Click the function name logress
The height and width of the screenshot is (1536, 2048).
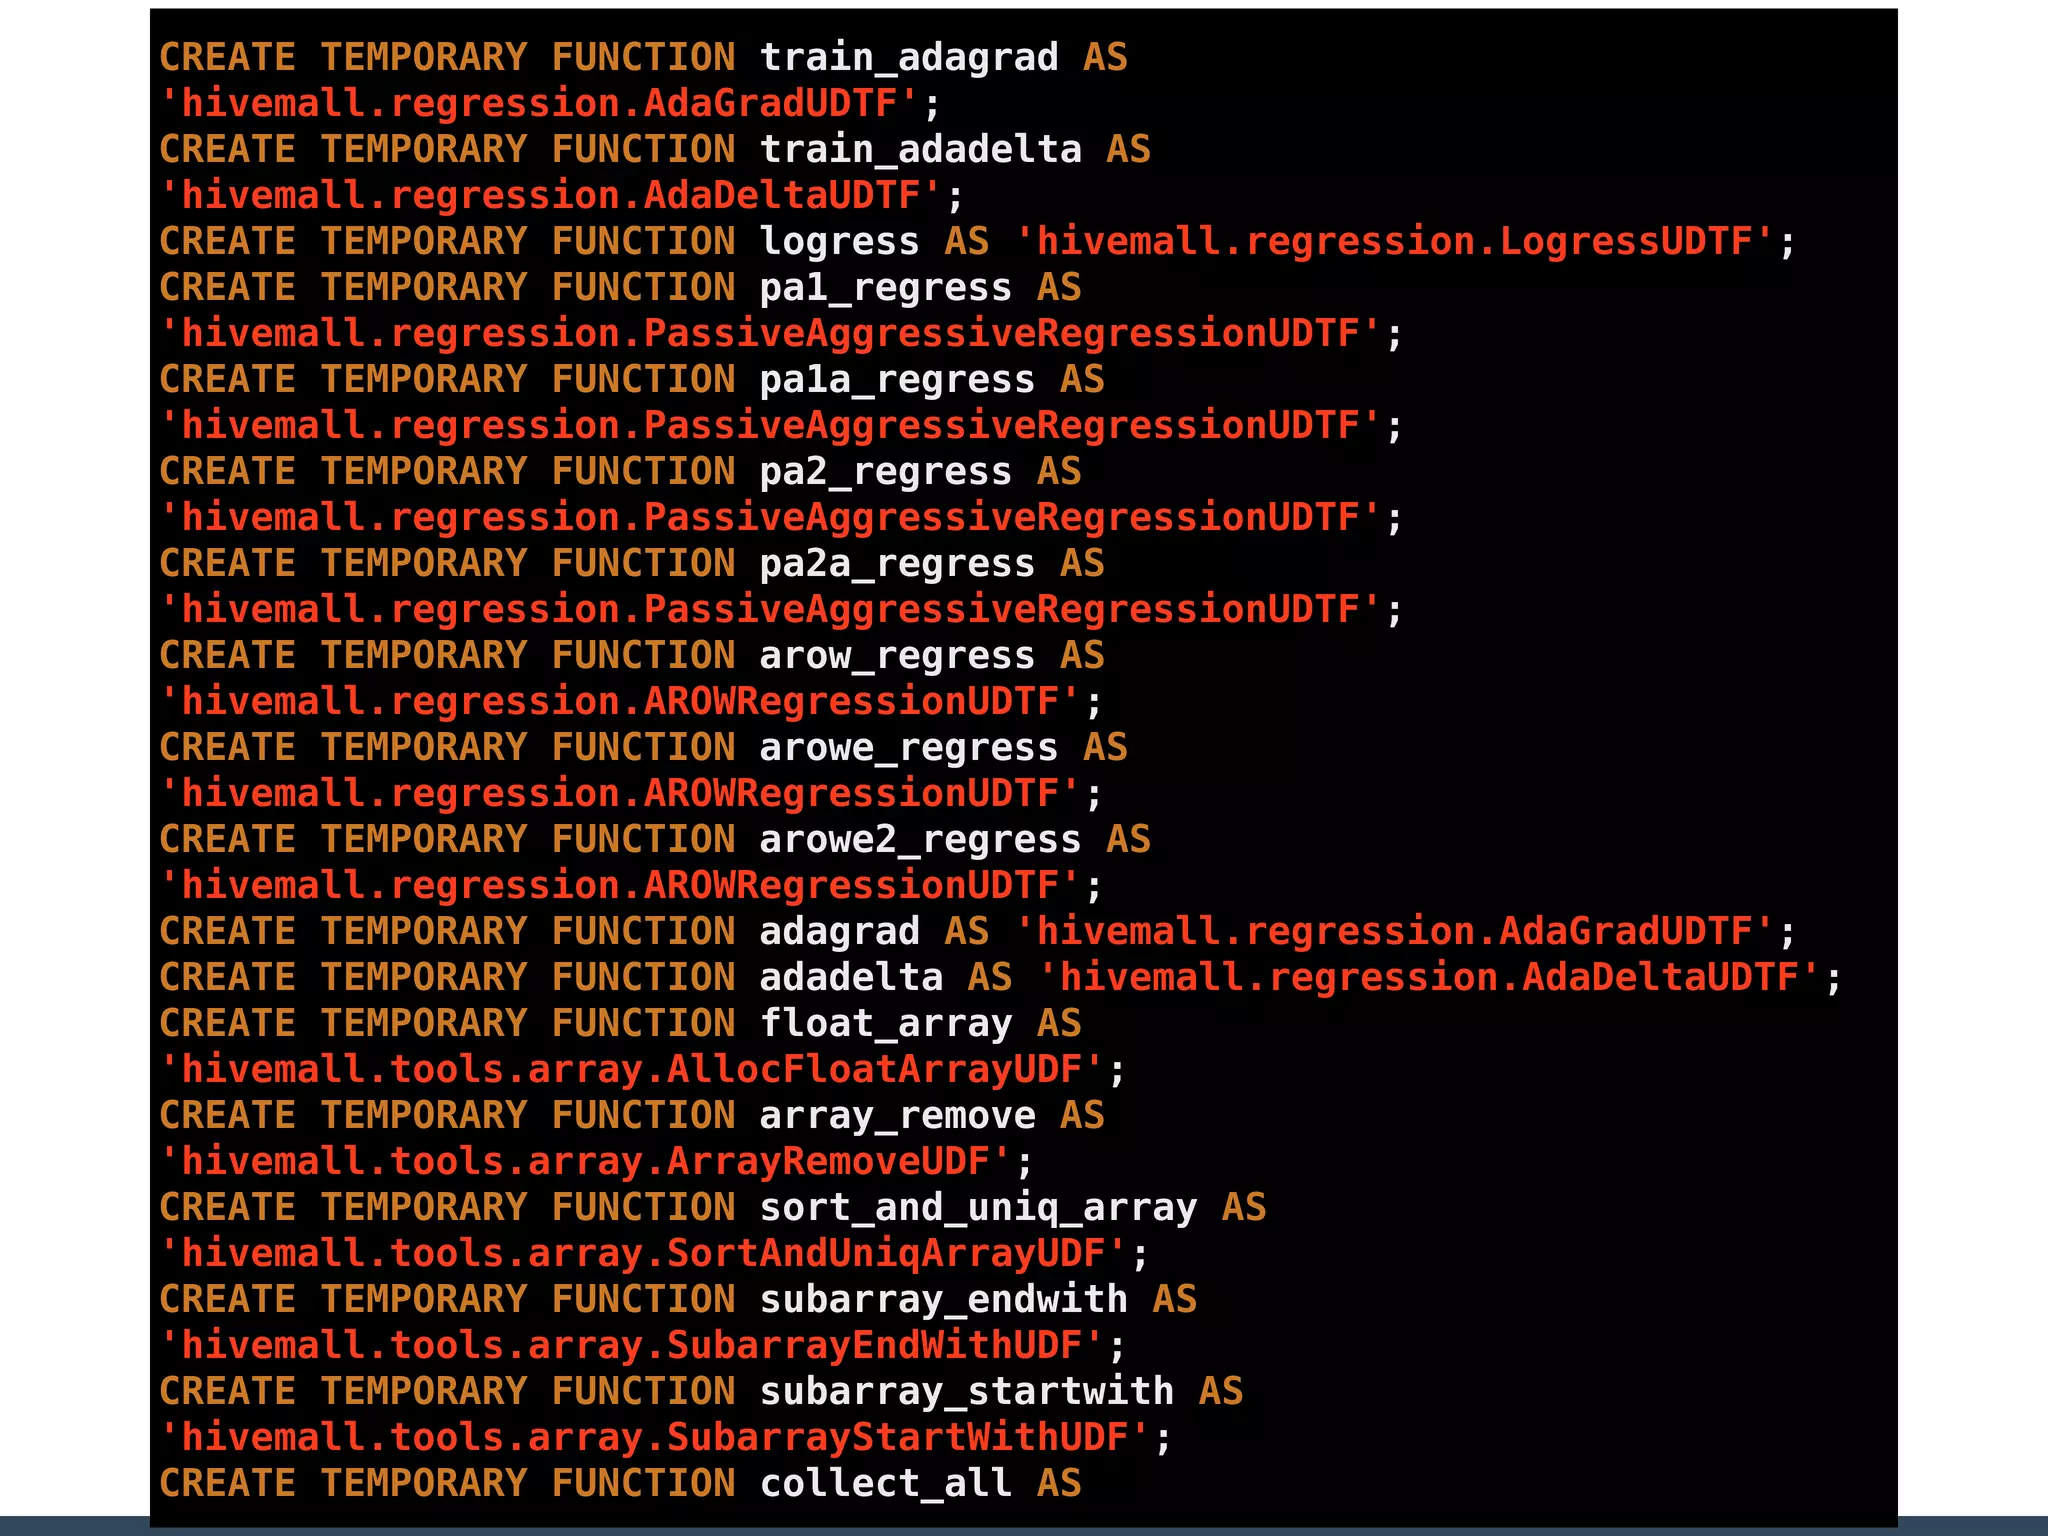click(840, 242)
